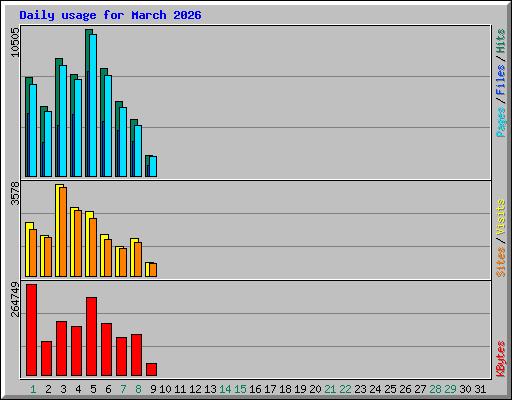Click the orange sites bar for day 8
The width and height of the screenshot is (512, 400).
(138, 259)
